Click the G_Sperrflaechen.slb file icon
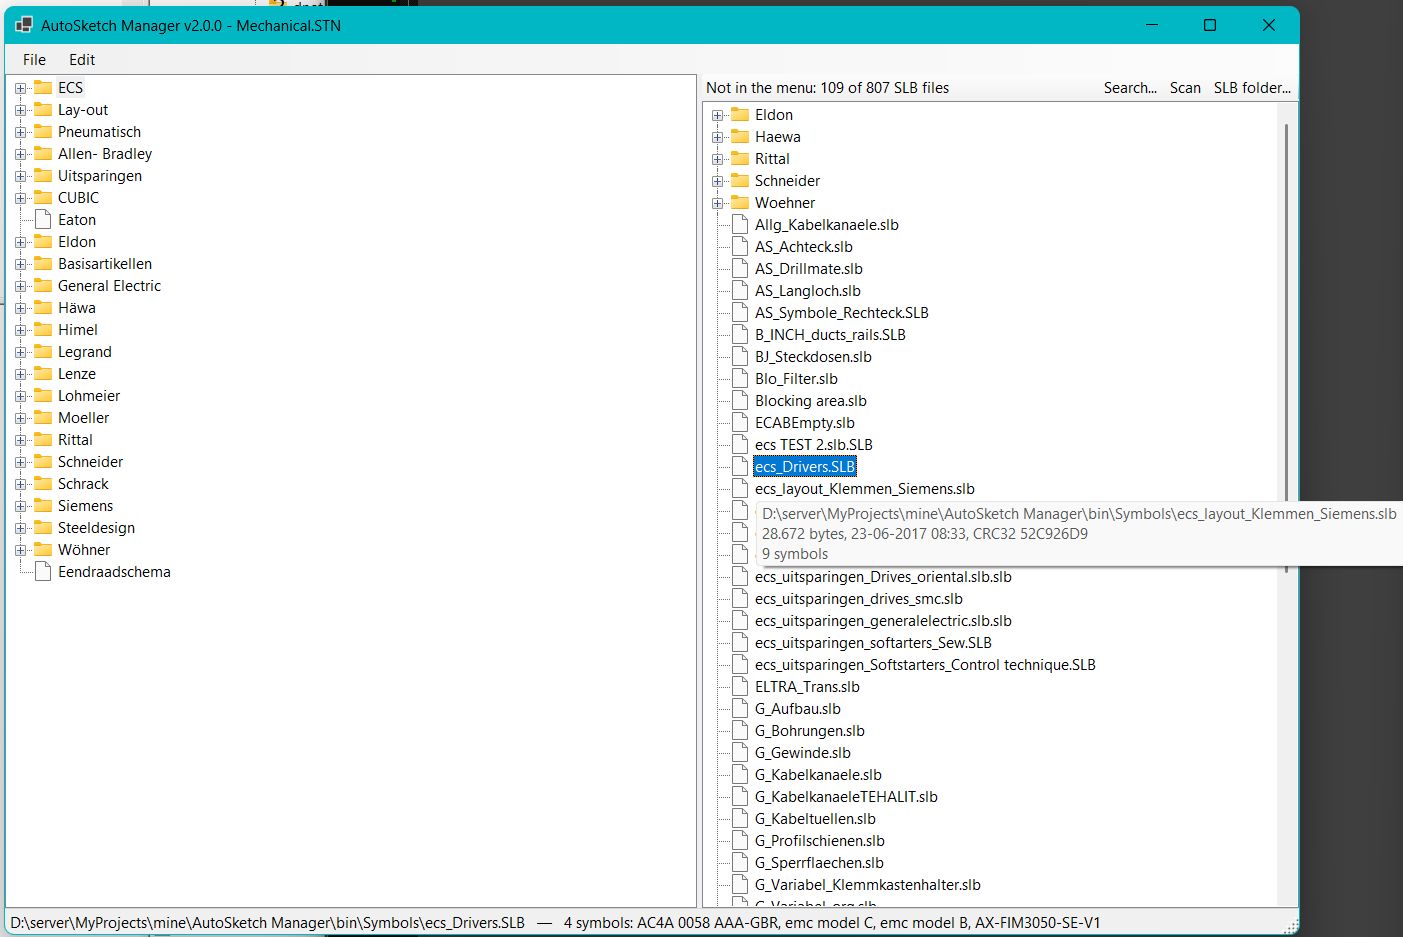This screenshot has width=1403, height=937. click(x=740, y=862)
